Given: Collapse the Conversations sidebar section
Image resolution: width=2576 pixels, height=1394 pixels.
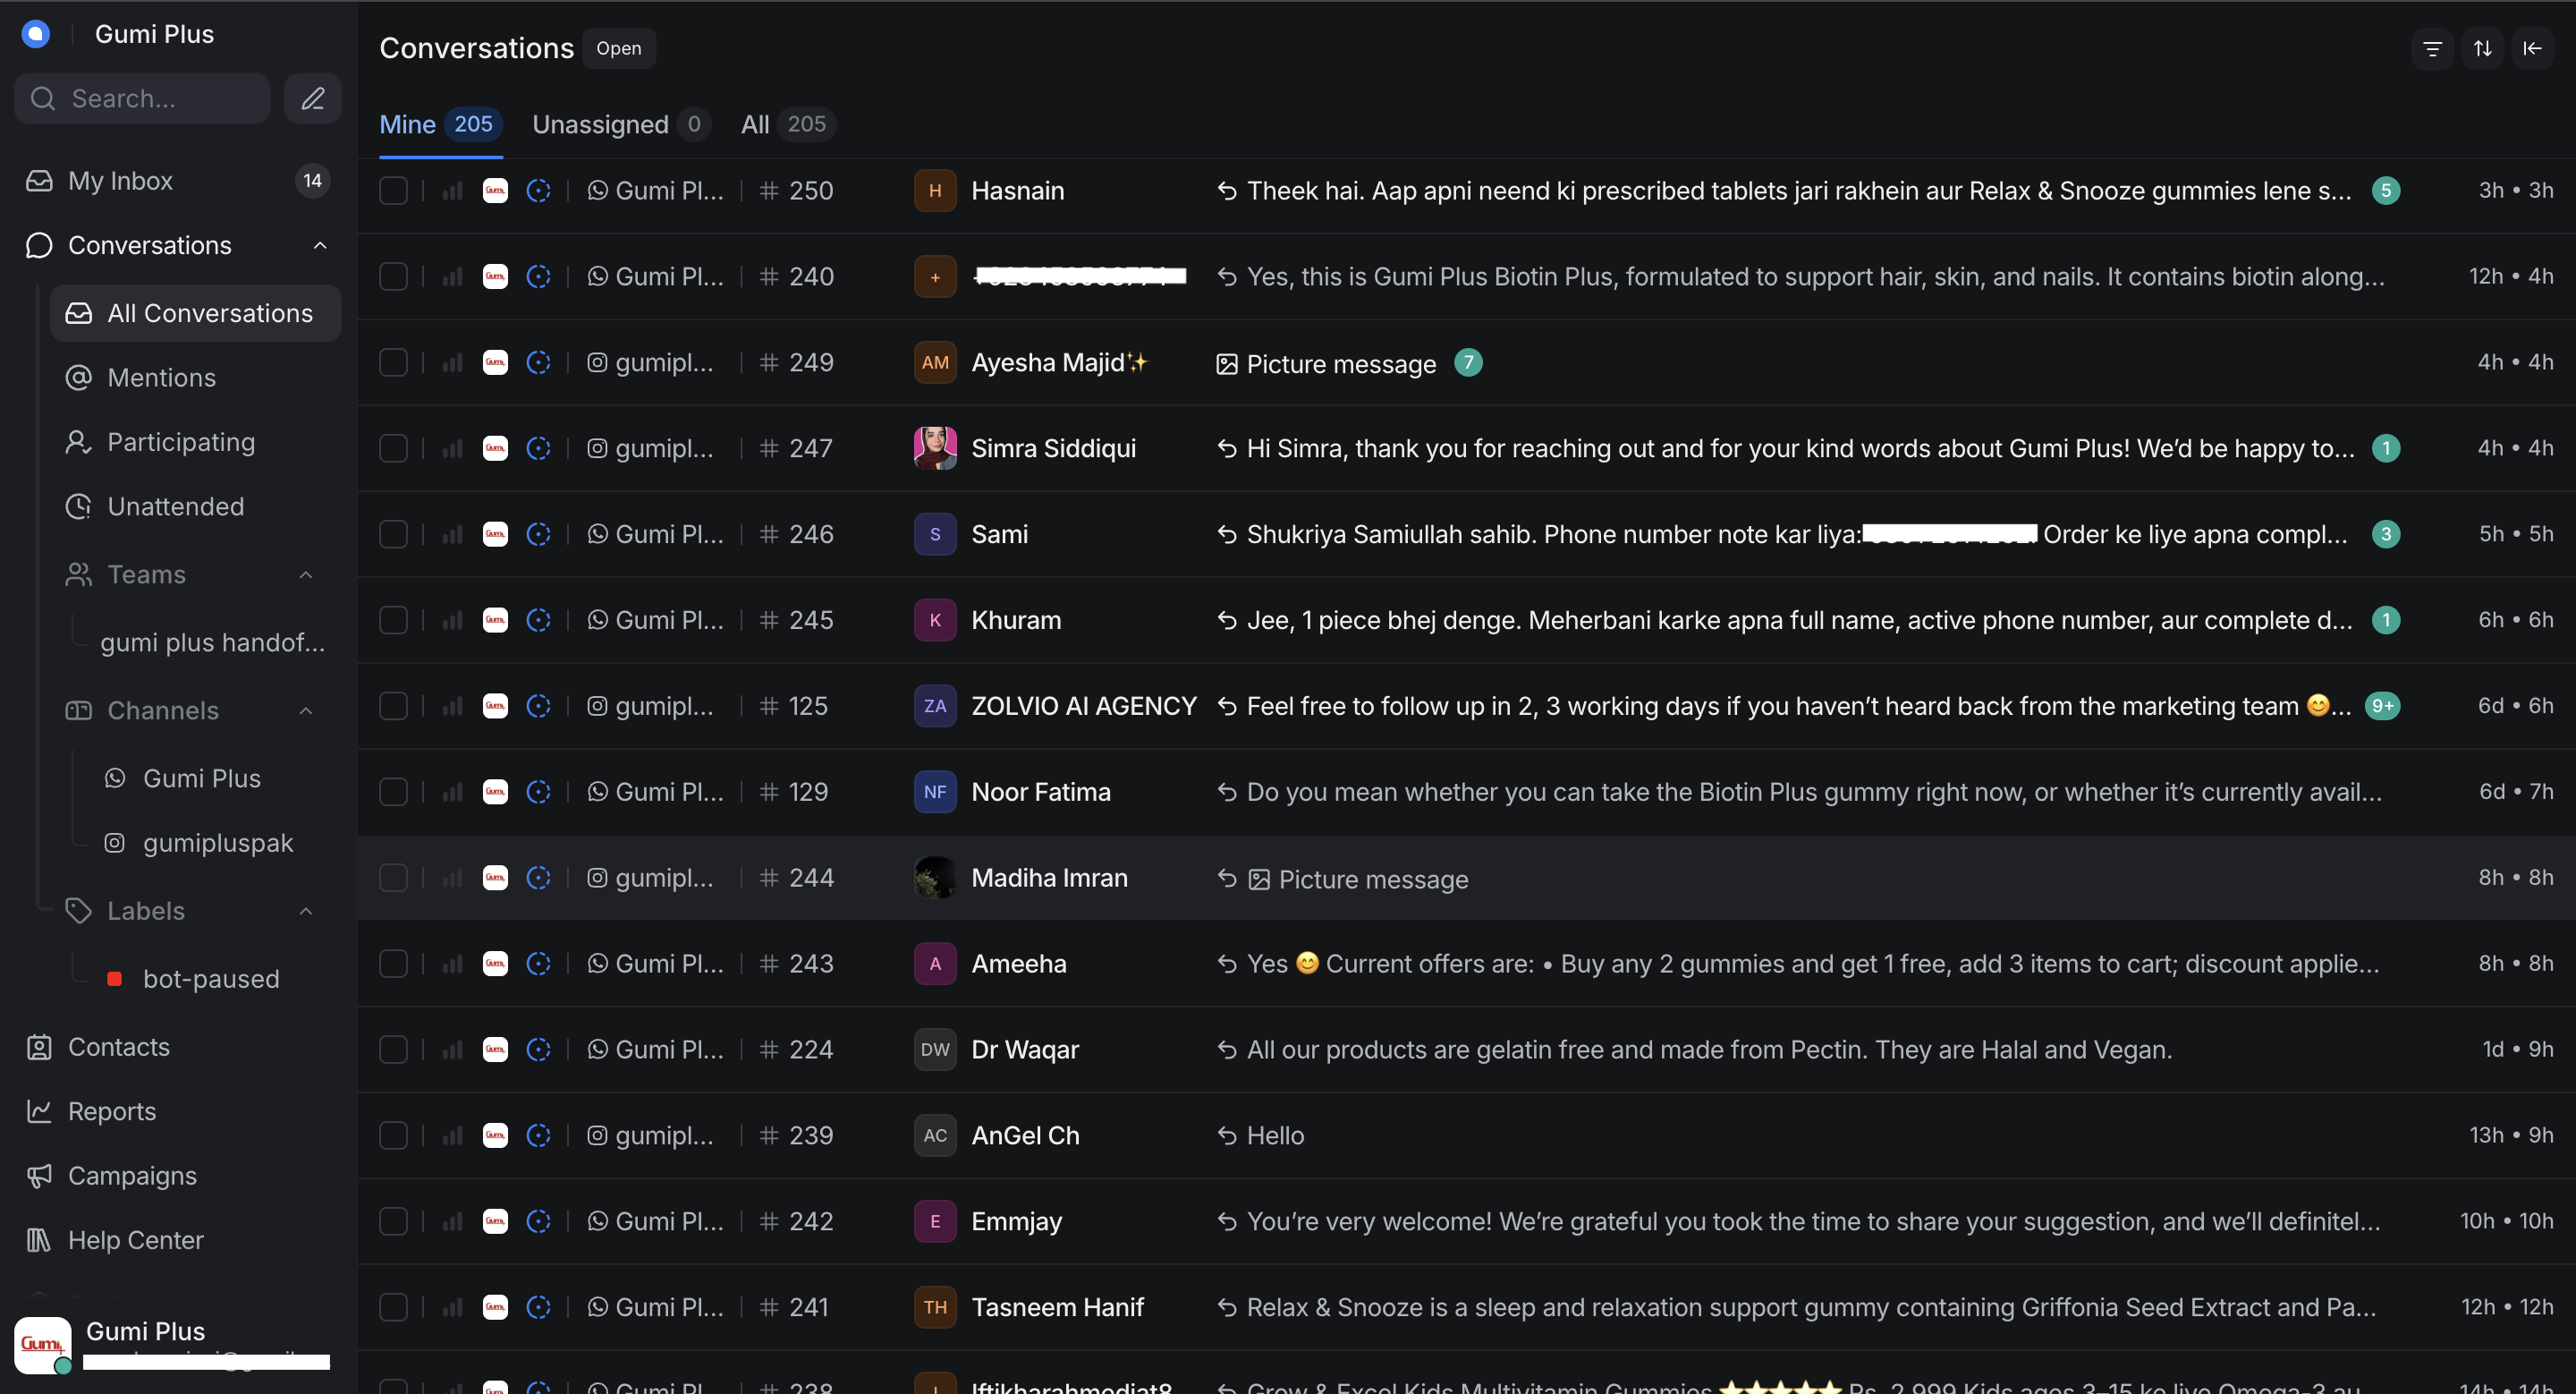Looking at the screenshot, I should pos(320,246).
